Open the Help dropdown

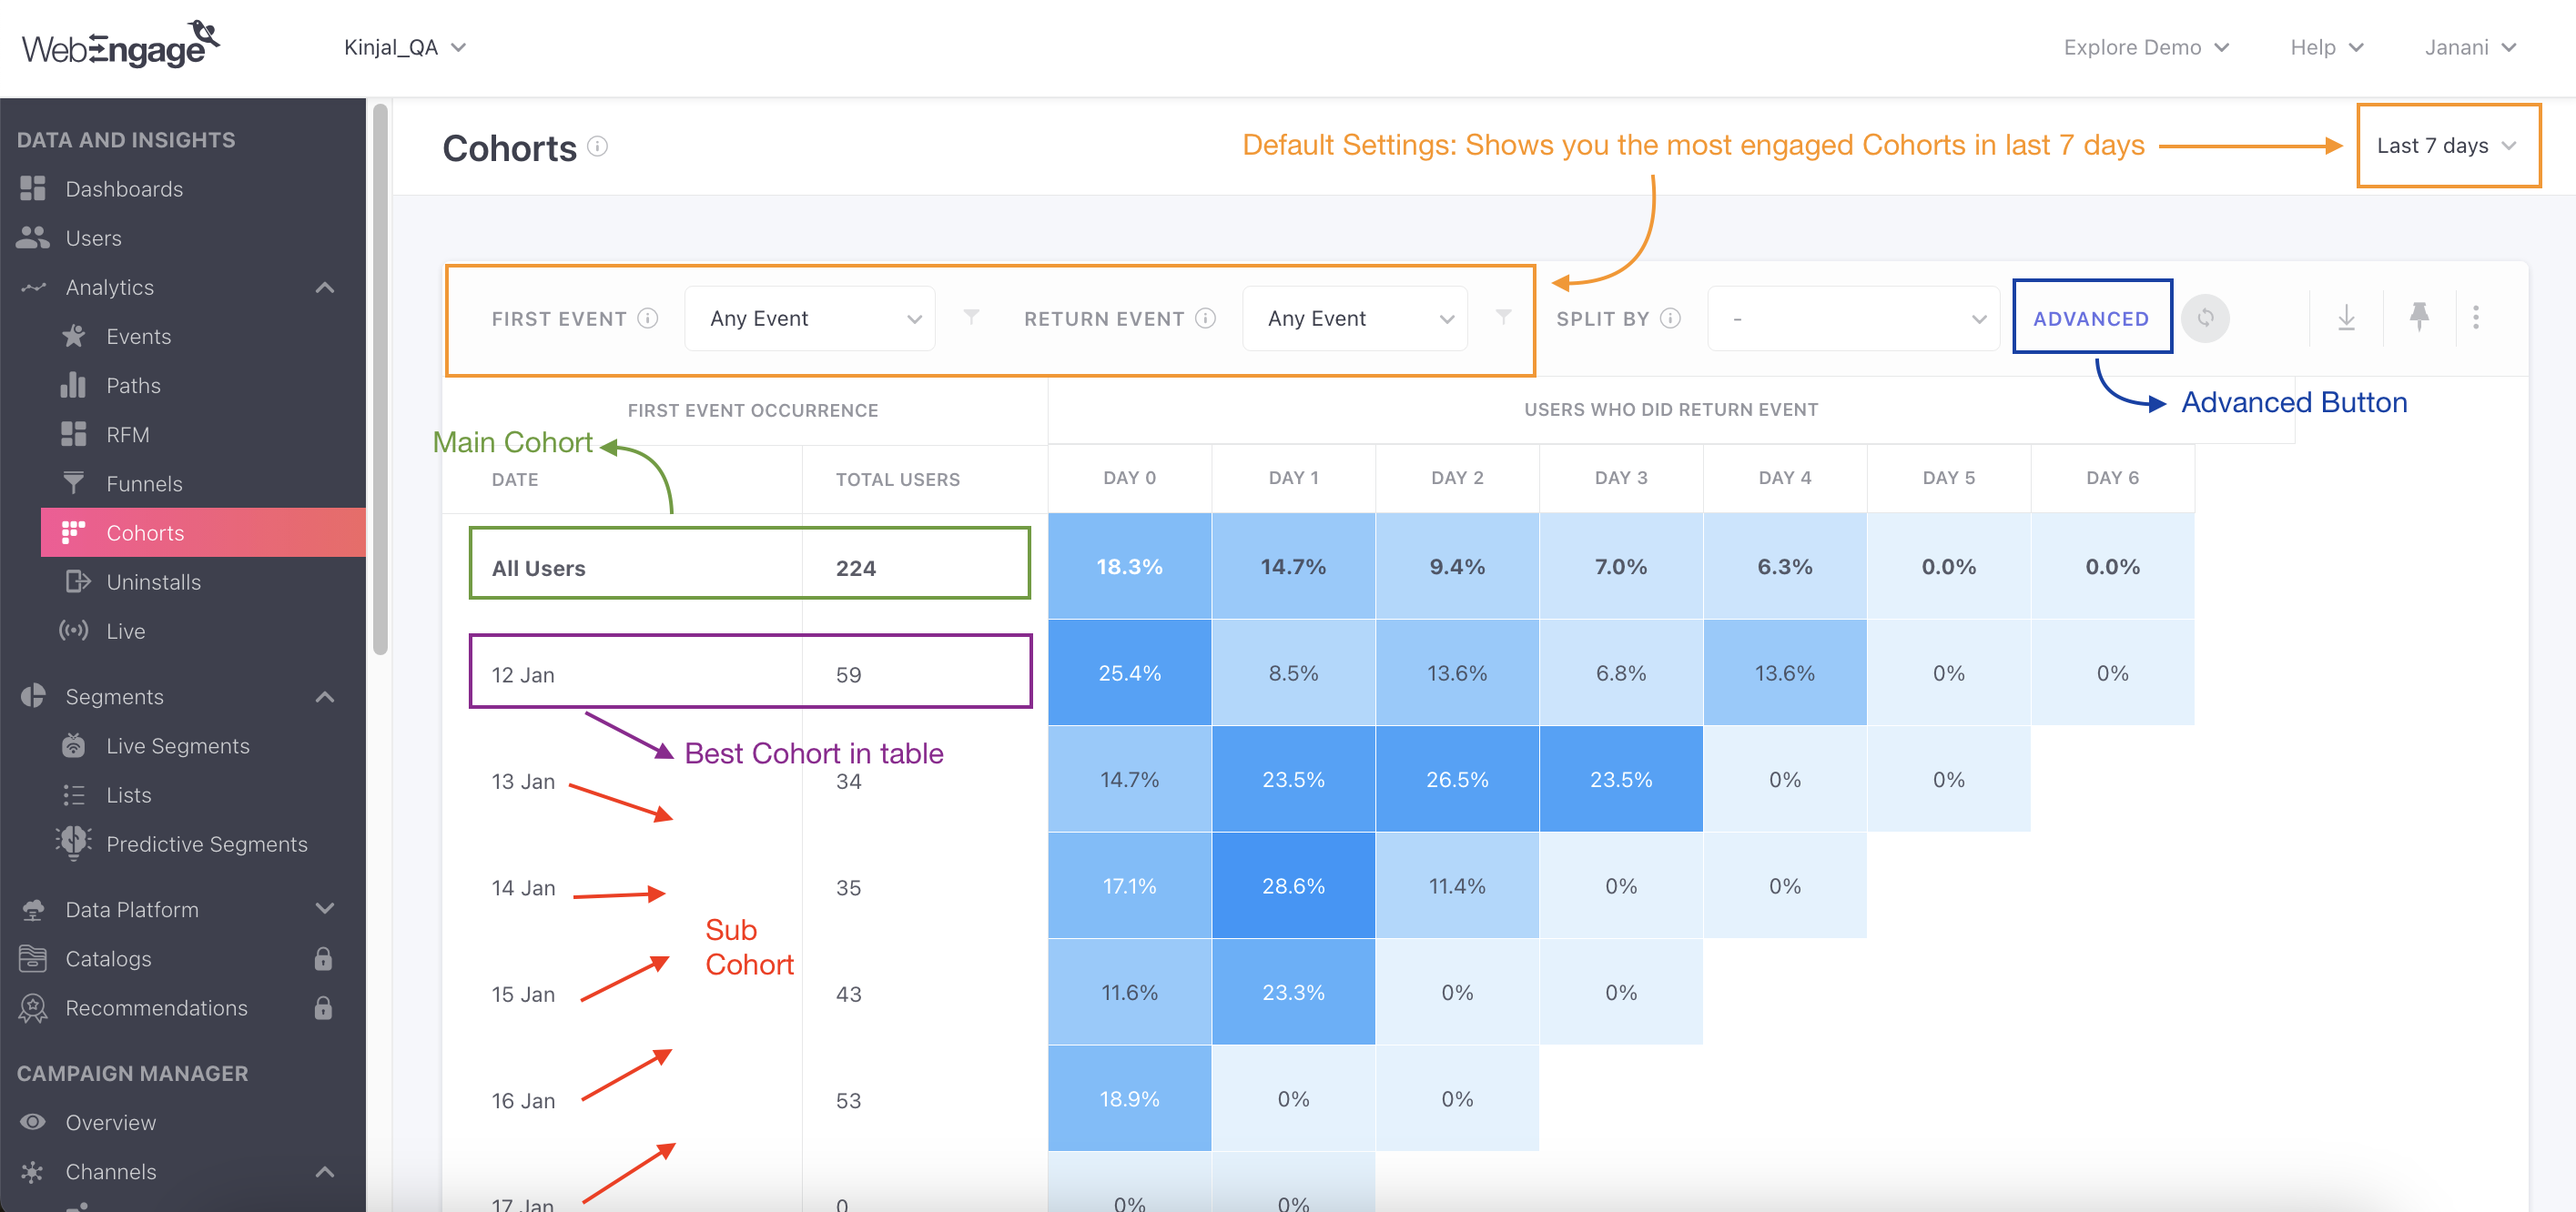click(x=2326, y=47)
